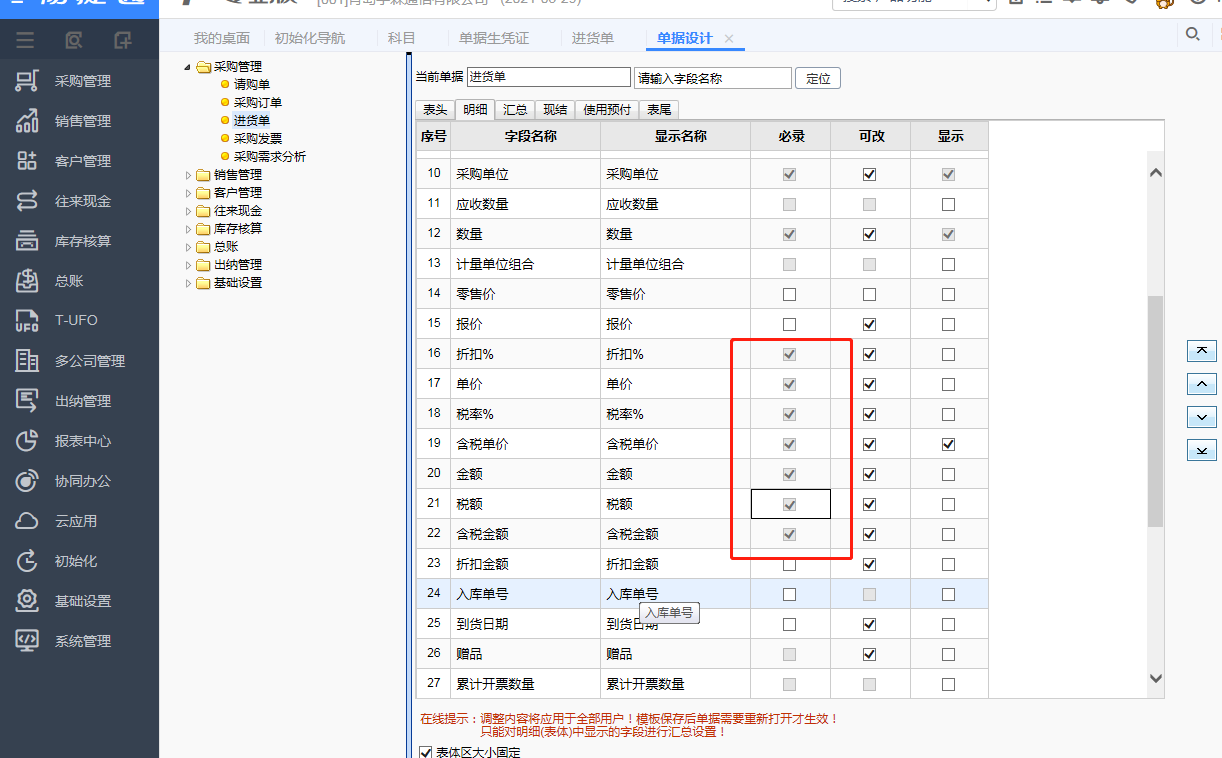Switch to 我的桌面 tab
Image resolution: width=1222 pixels, height=758 pixels.
click(x=222, y=38)
